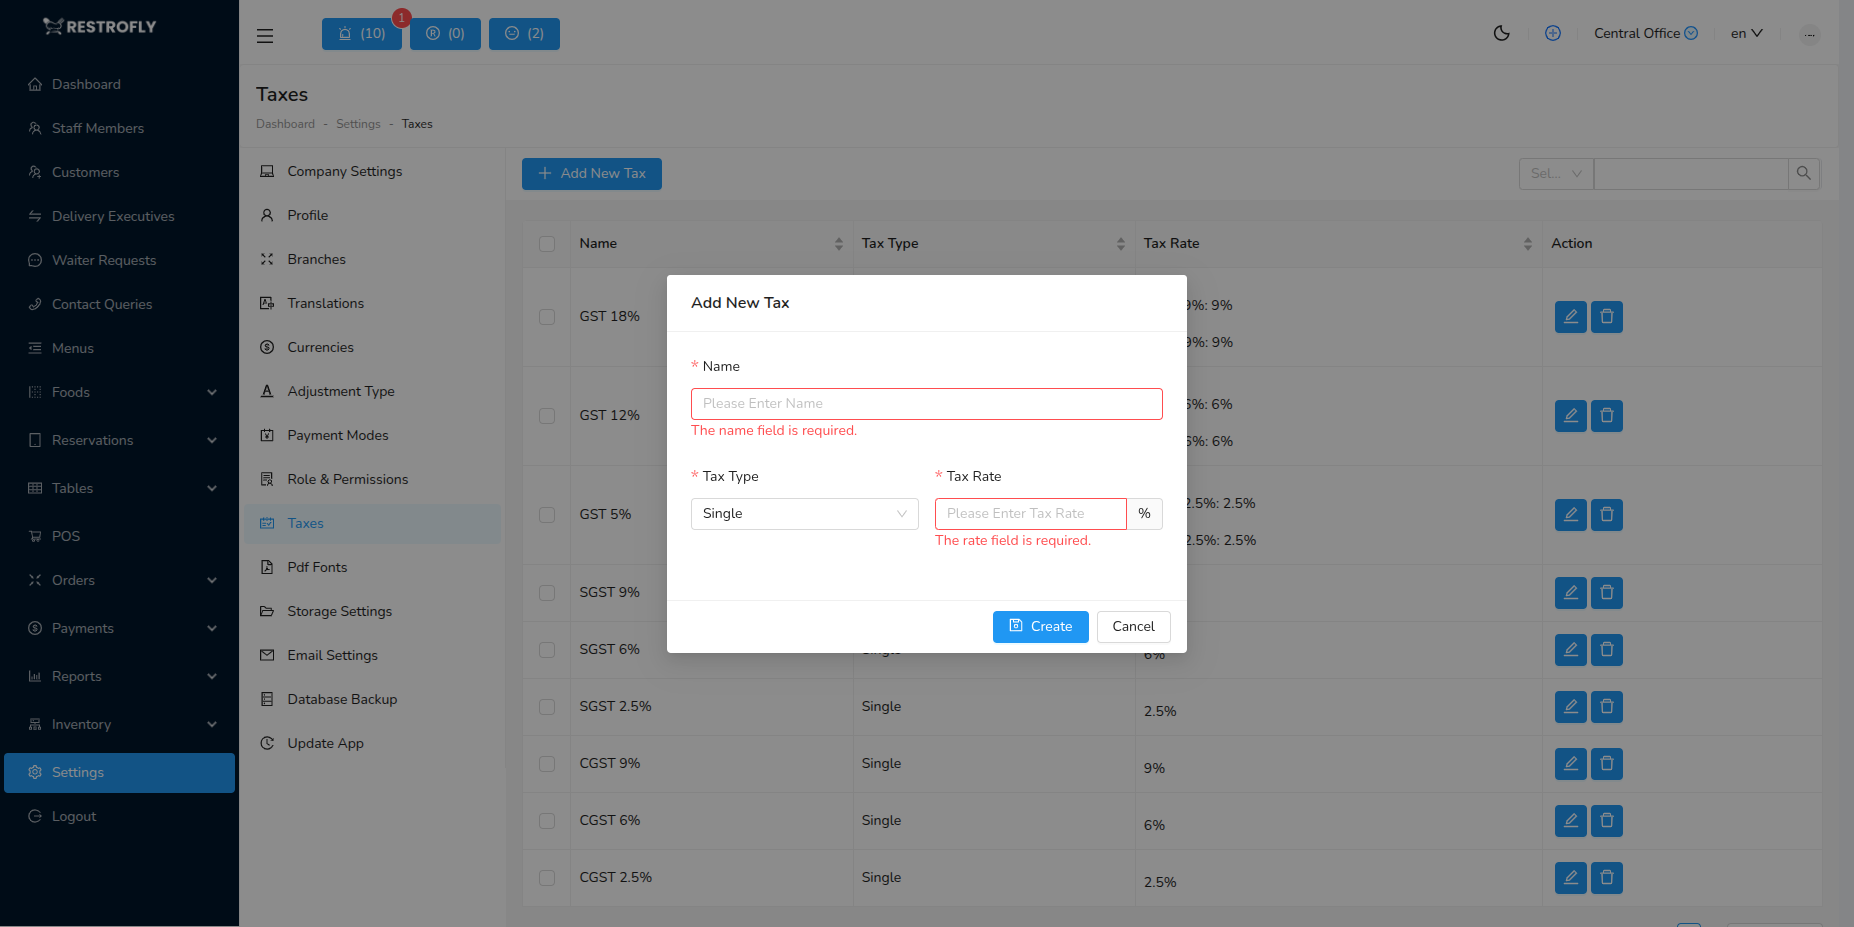
Task: Check the select-all checkbox in table header
Action: [547, 243]
